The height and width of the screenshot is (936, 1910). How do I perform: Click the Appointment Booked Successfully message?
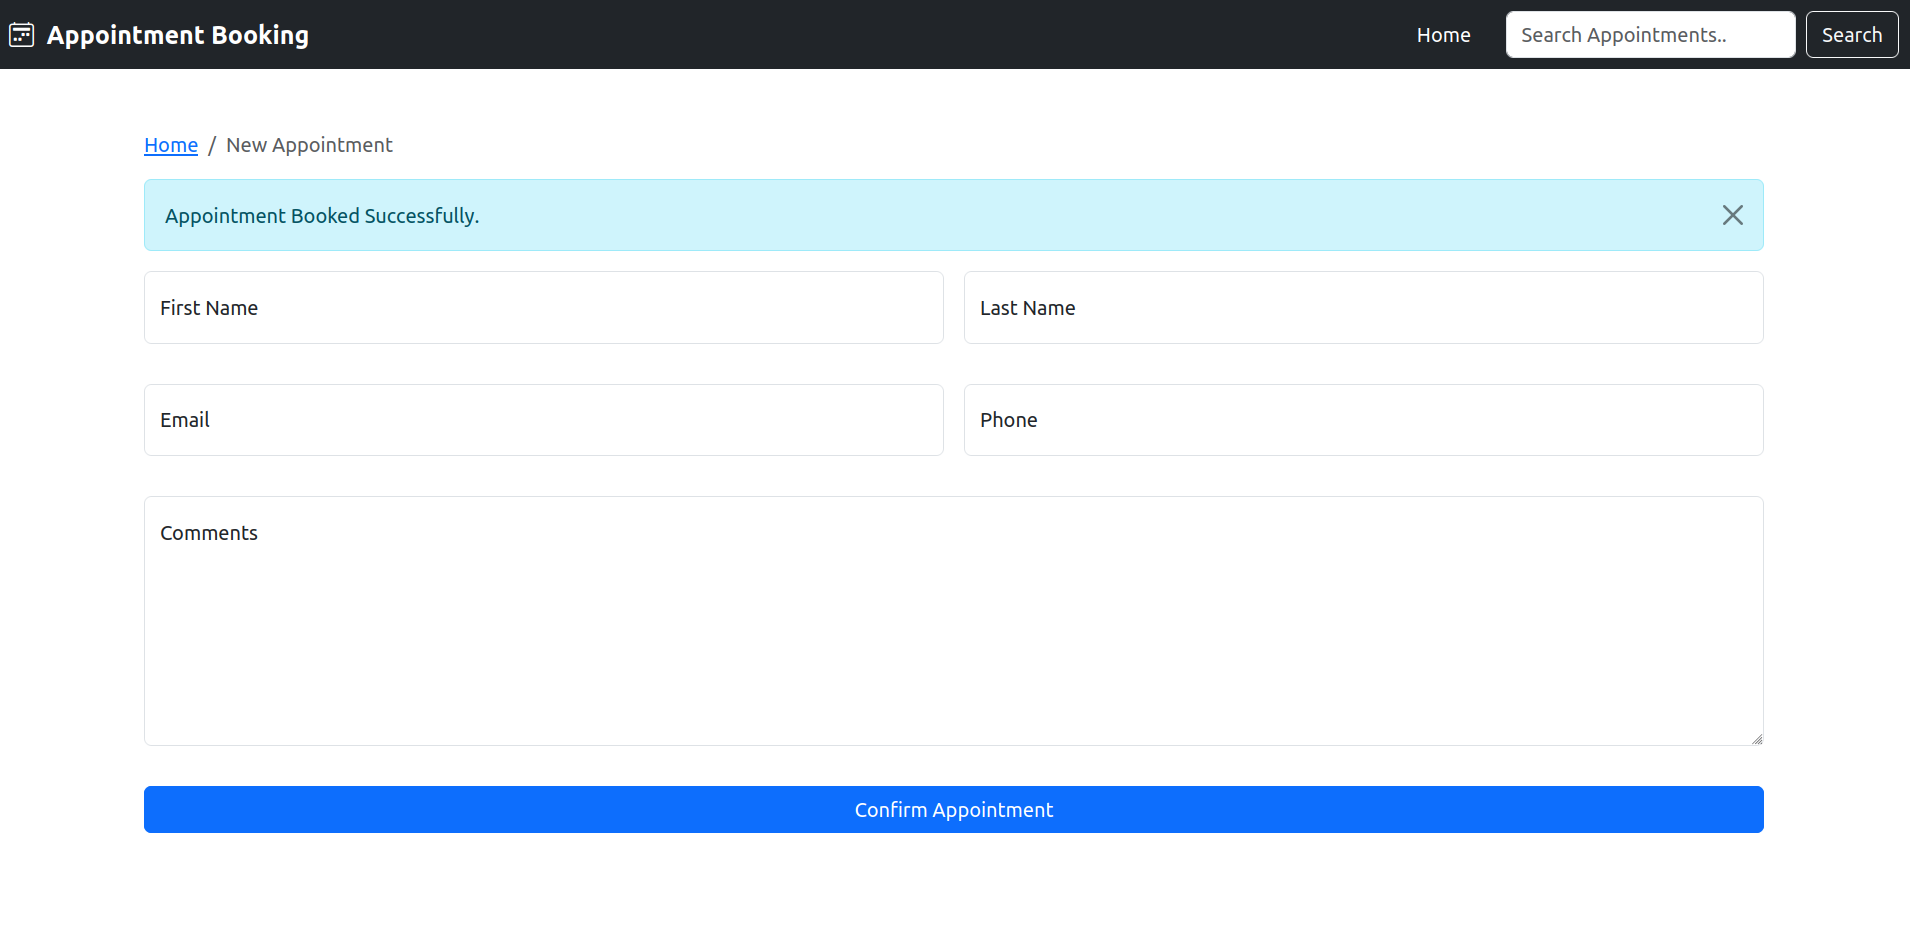[322, 215]
